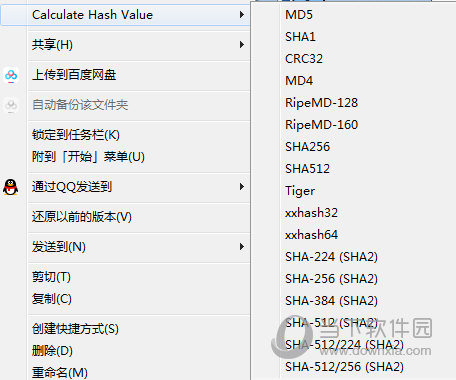Screen dimensions: 456x380
Task: Expand the 共享(H) submenu arrow
Action: coord(242,45)
